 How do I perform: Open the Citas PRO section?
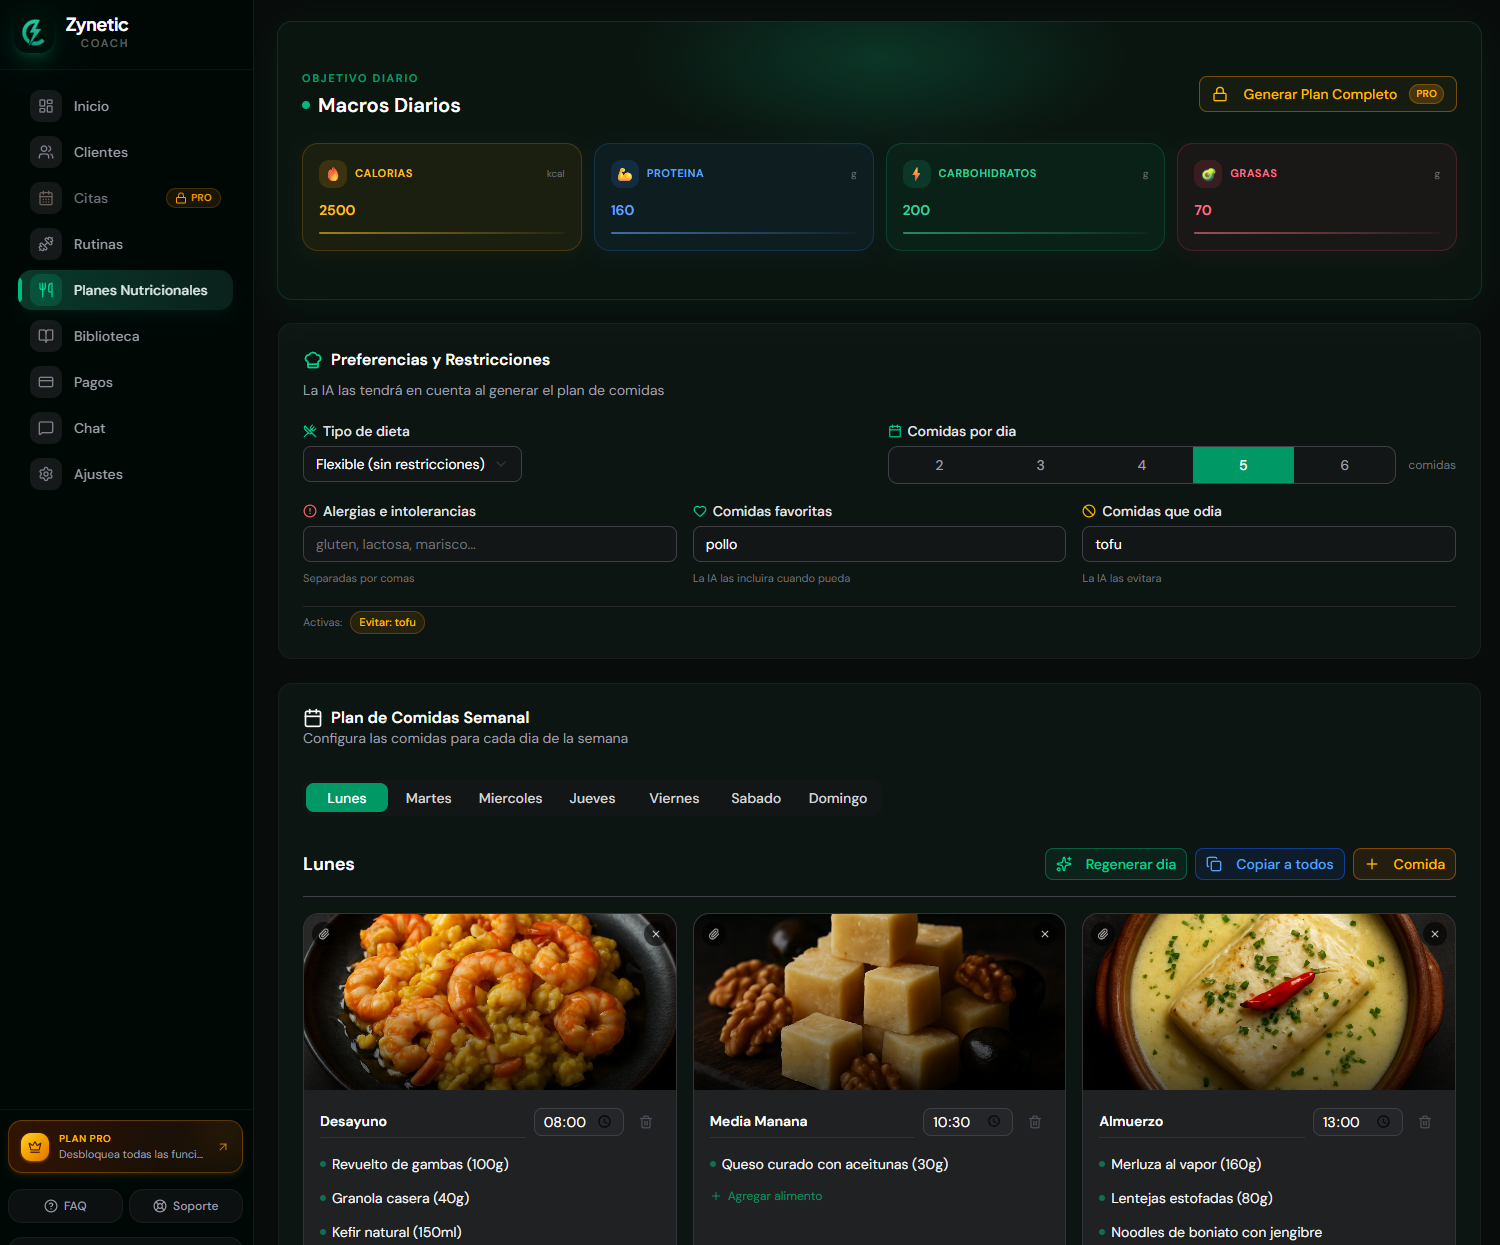126,198
